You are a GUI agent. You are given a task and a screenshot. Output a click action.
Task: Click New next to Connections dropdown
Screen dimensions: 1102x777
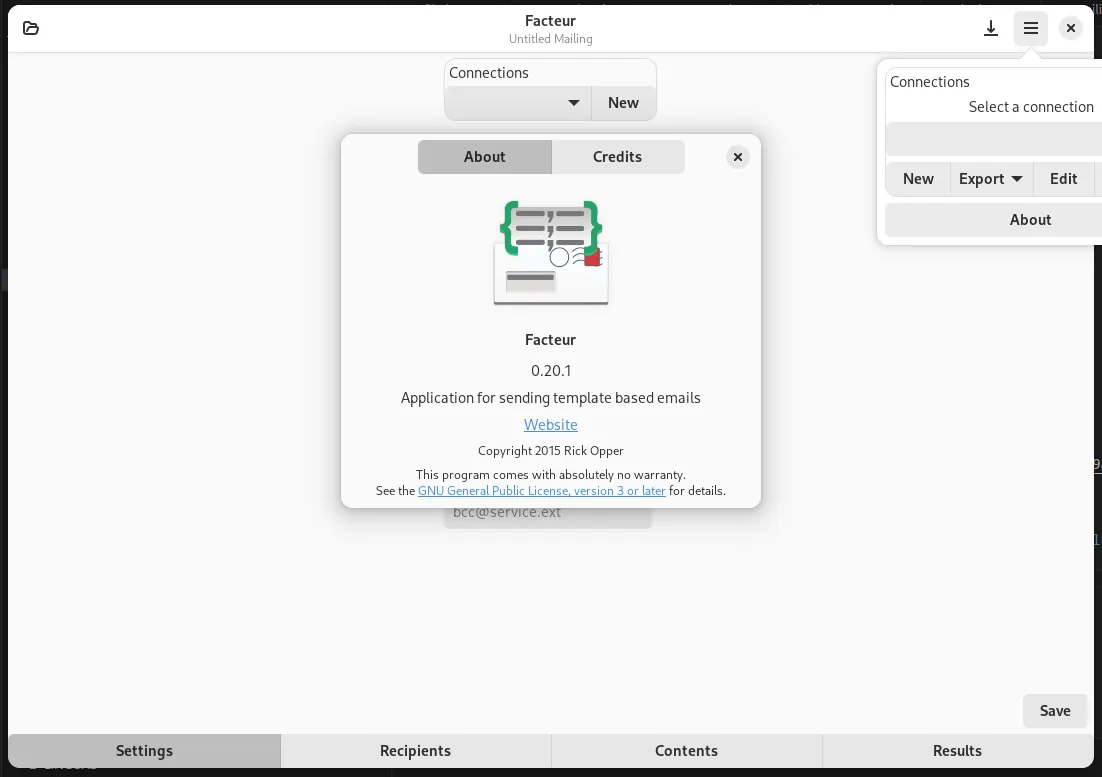pos(623,103)
